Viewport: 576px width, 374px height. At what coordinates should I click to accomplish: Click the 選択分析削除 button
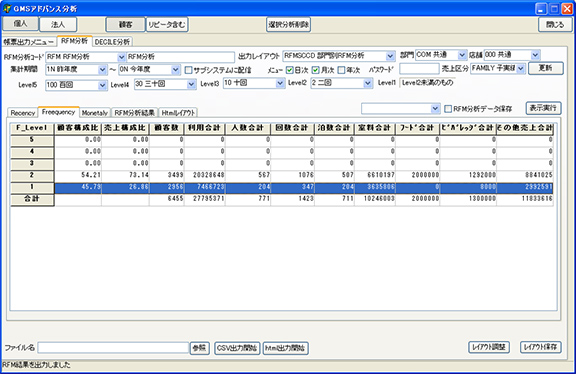coord(288,25)
